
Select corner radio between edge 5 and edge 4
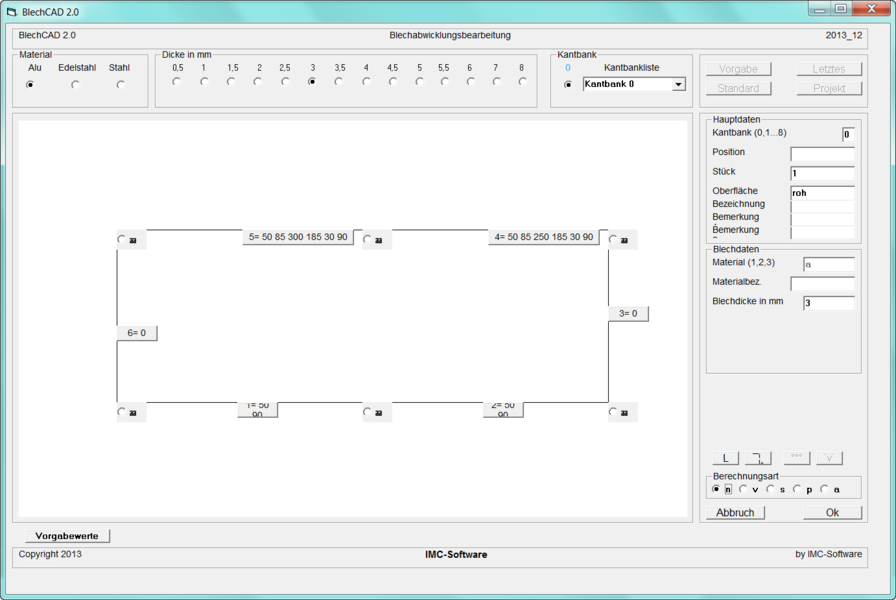click(367, 239)
